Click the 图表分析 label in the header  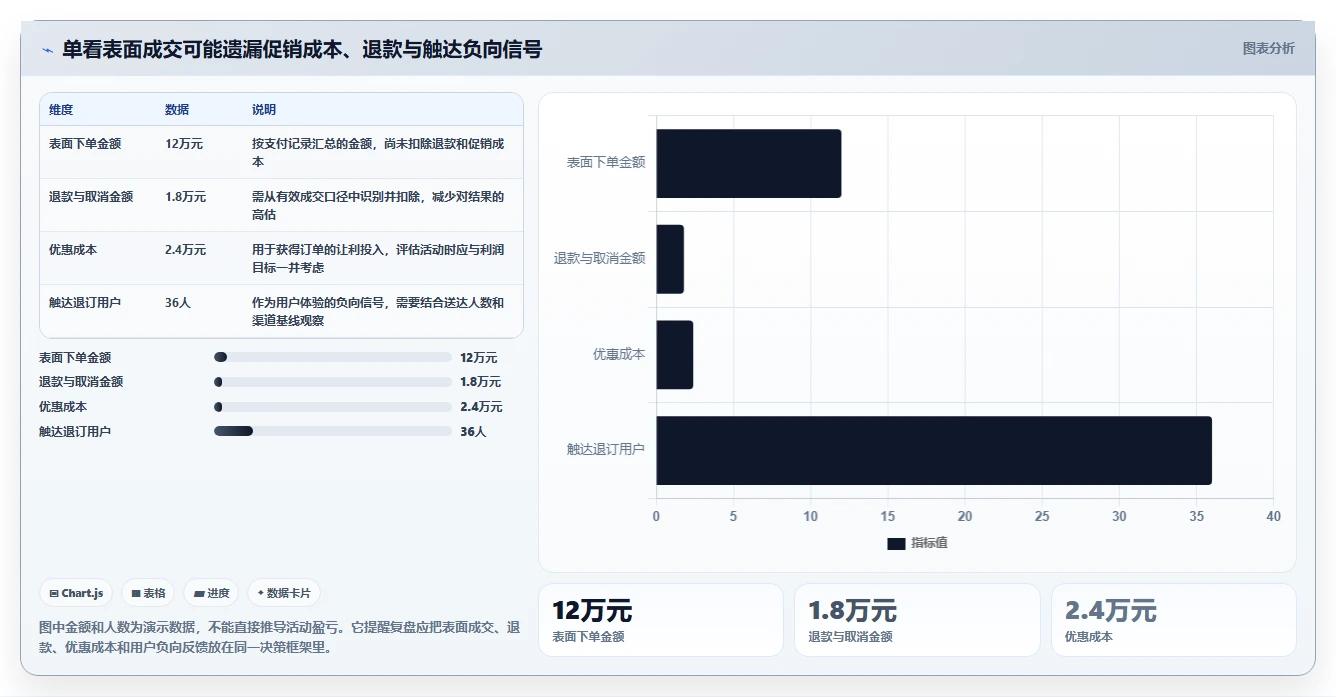[x=1268, y=48]
